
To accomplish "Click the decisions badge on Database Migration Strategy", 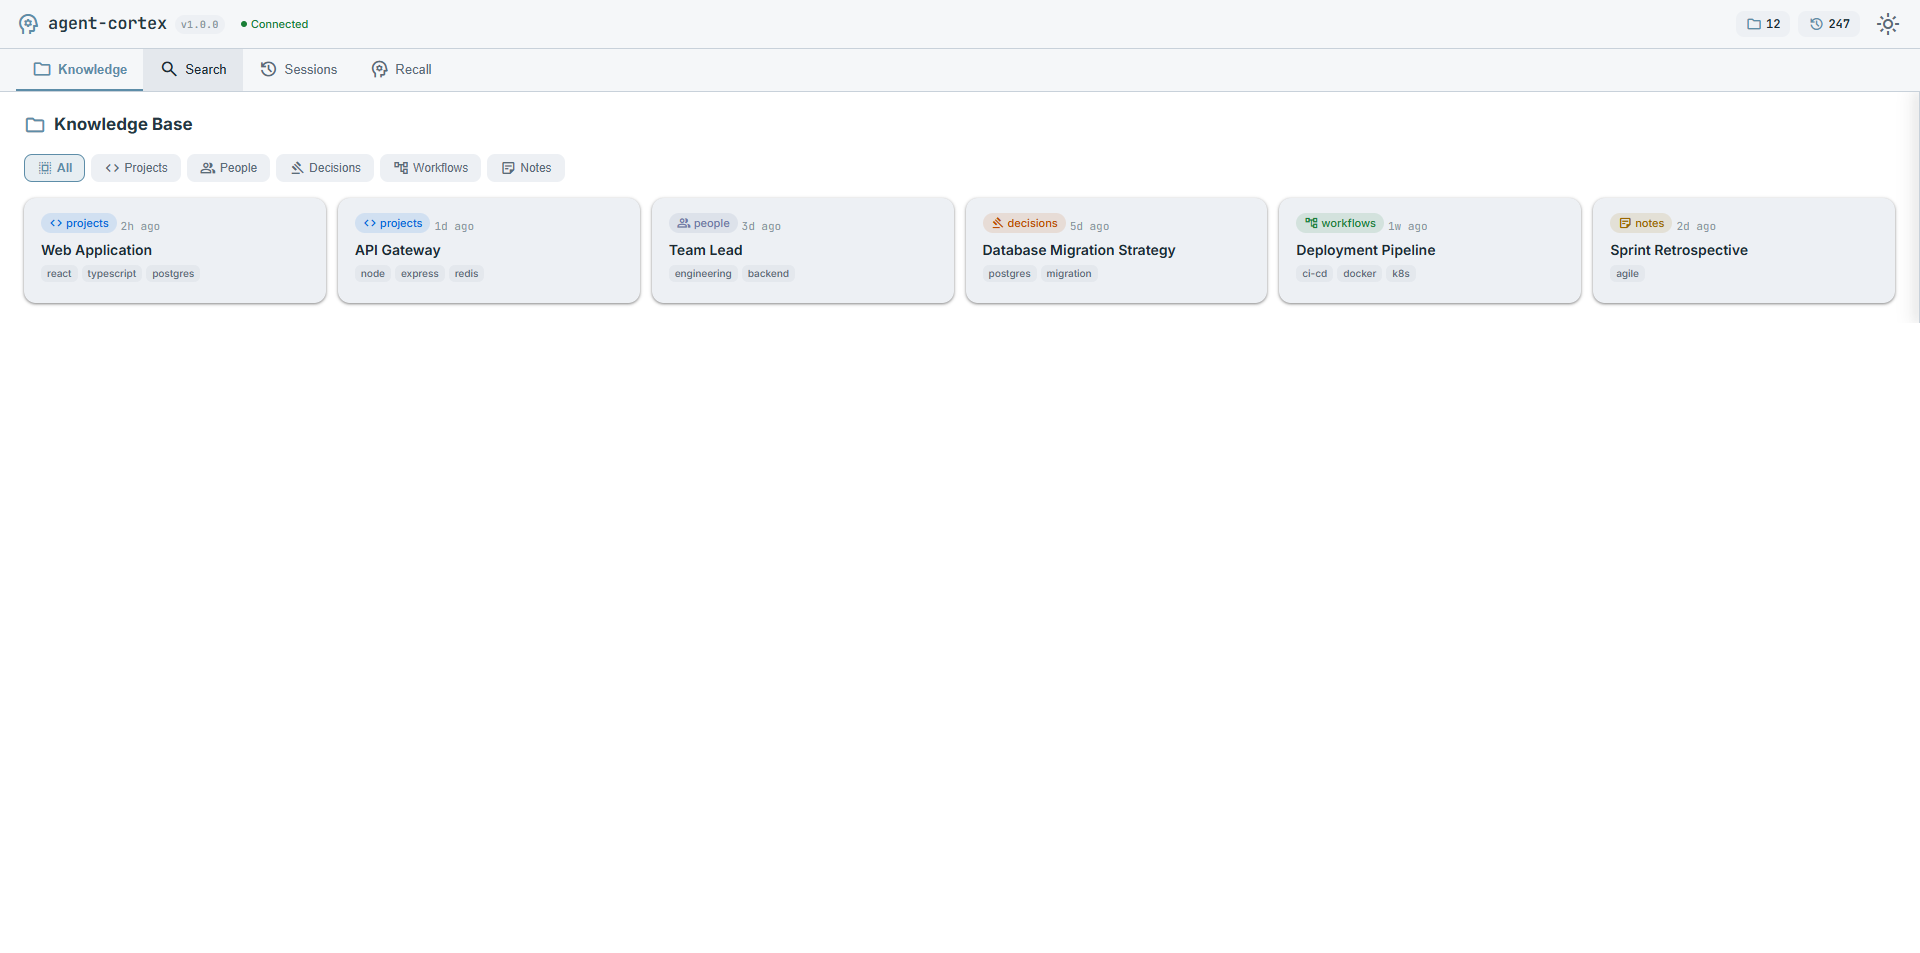I will tap(1024, 223).
